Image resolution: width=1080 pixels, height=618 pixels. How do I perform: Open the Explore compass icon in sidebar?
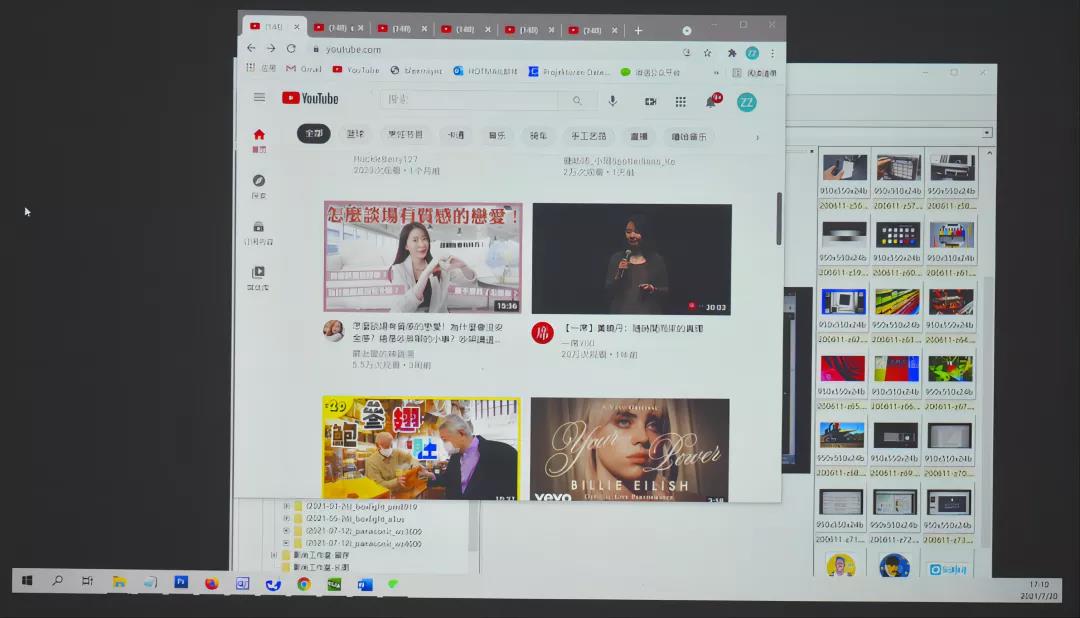point(258,185)
